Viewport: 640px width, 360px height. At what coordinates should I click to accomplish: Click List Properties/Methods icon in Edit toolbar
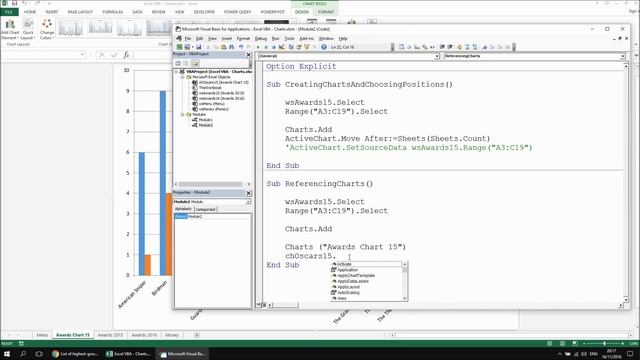point(401,47)
